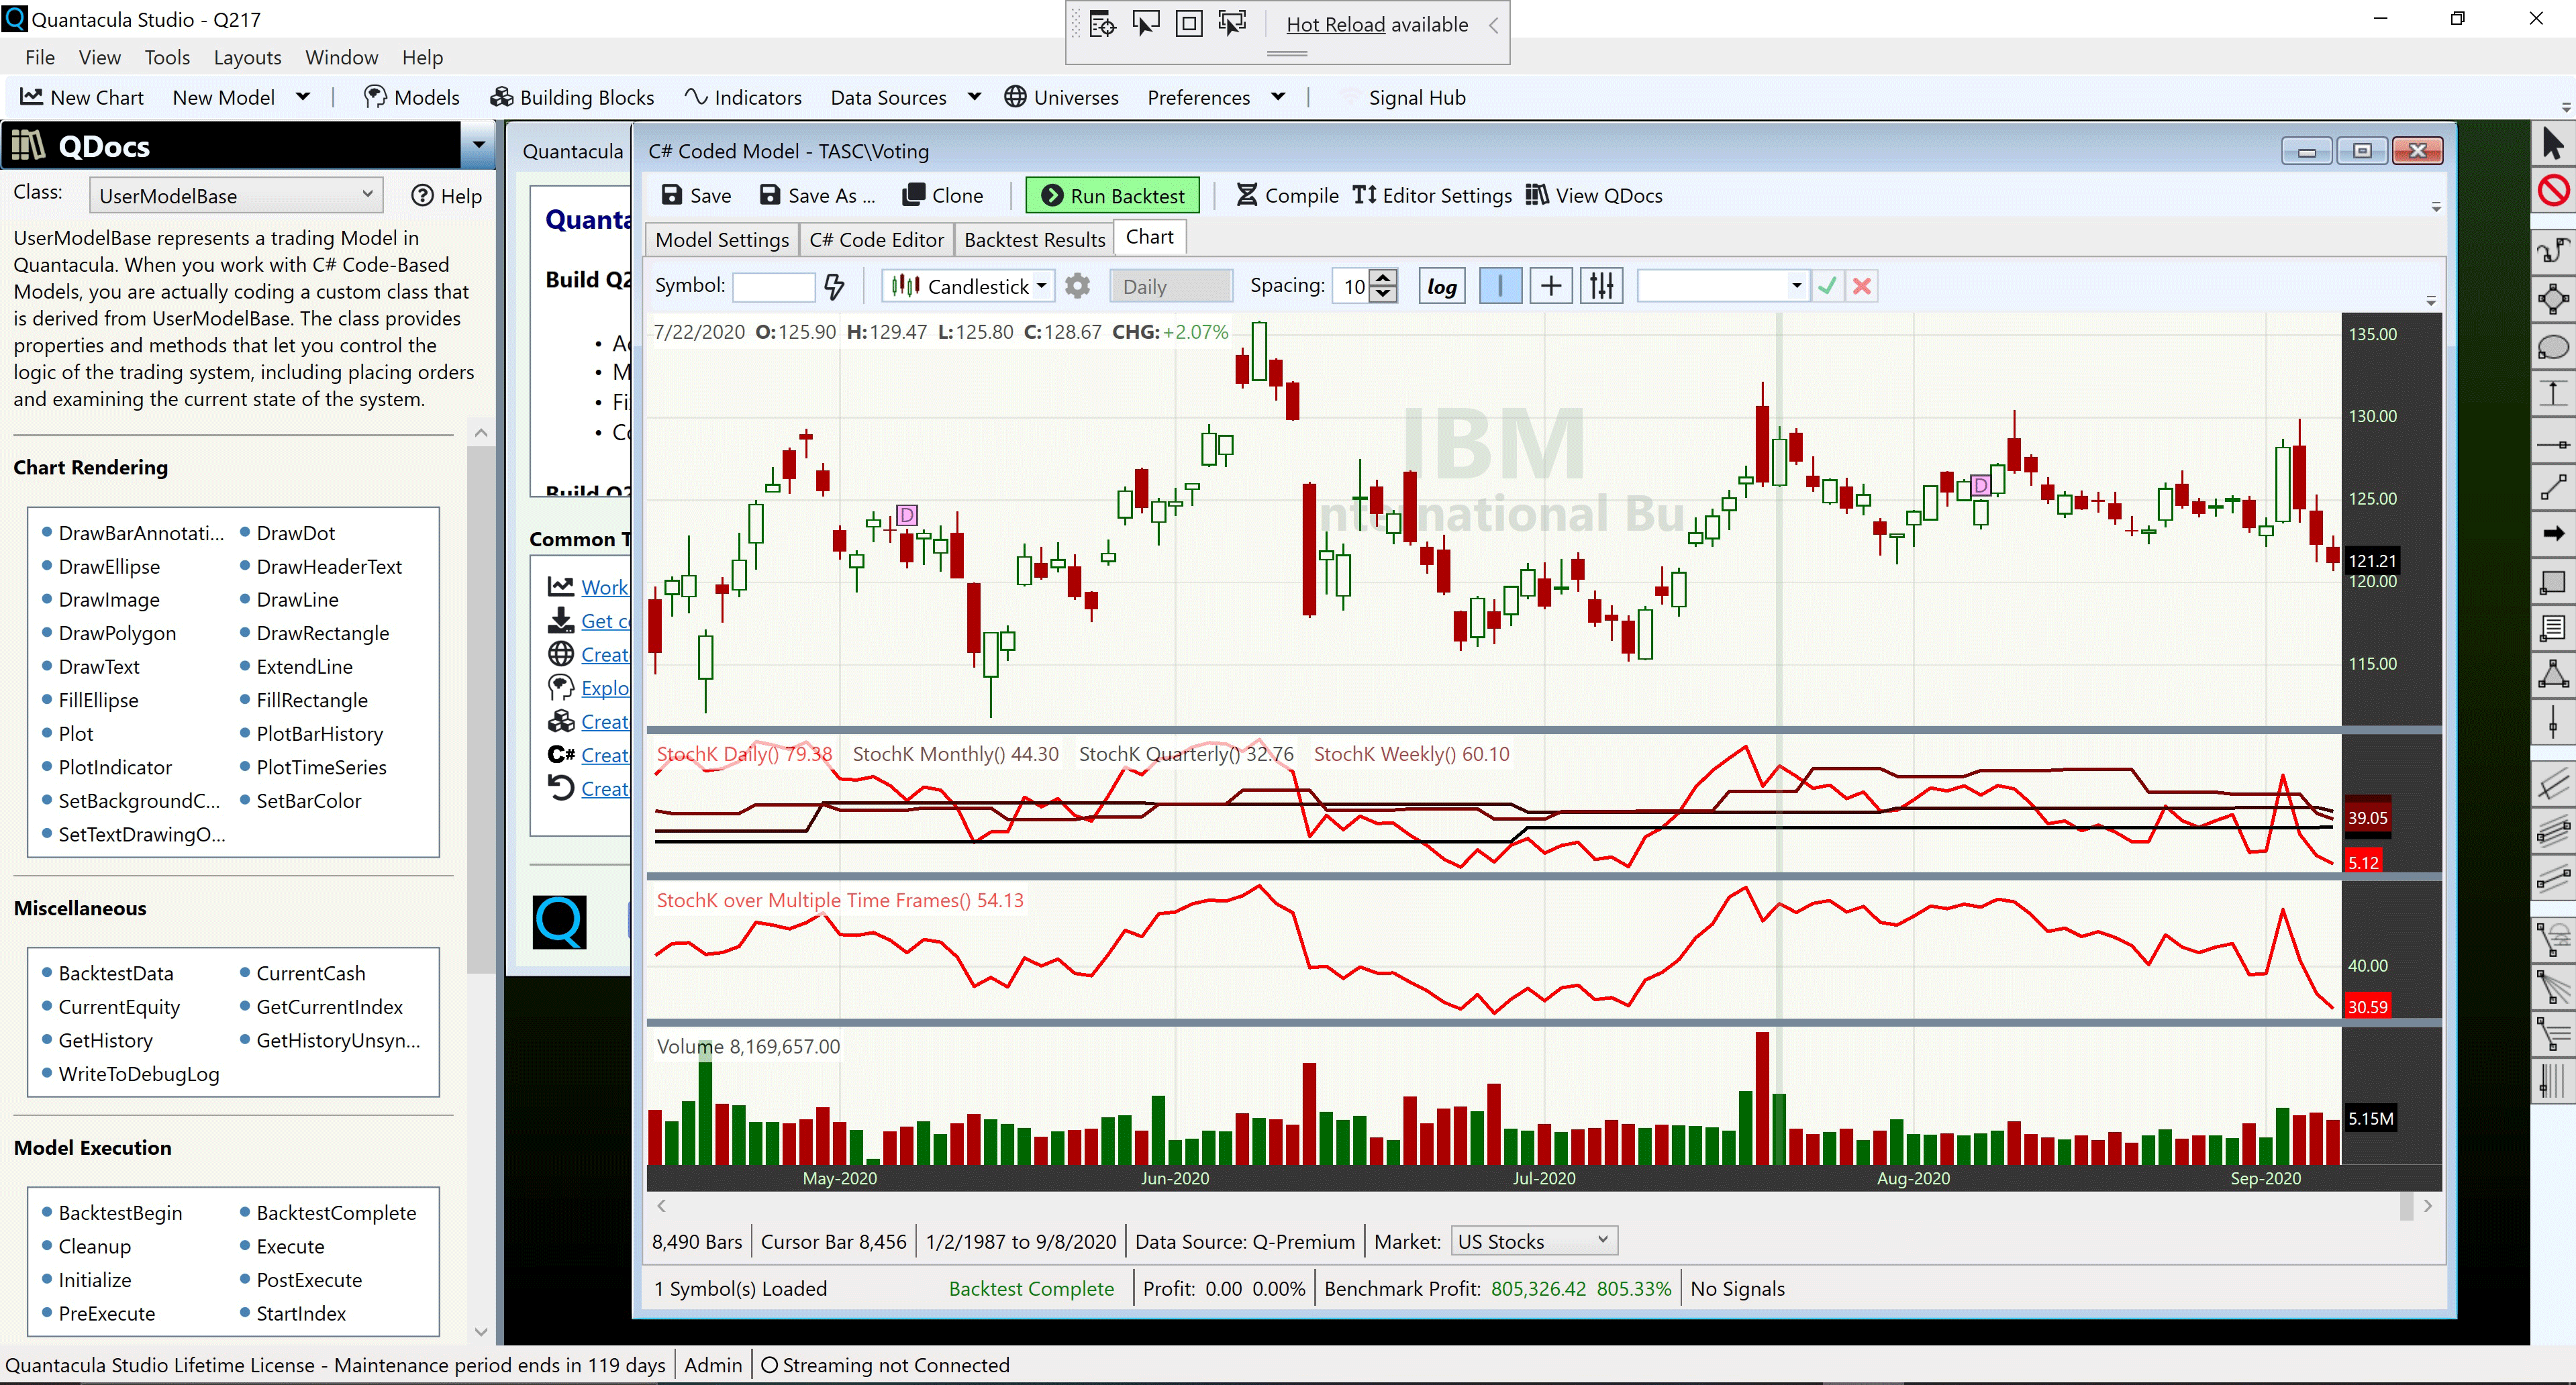
Task: Select the Fibonacci fan drawing tool
Action: (x=2552, y=988)
